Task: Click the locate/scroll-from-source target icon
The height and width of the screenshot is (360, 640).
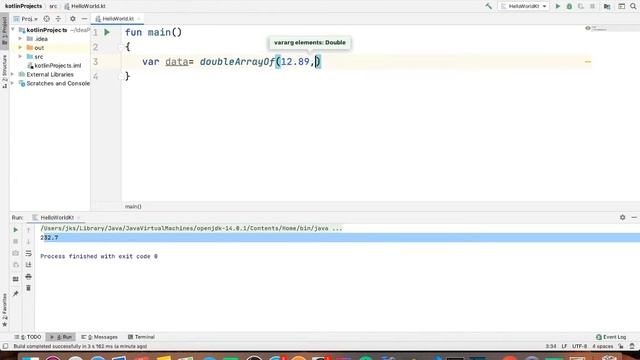Action: [x=47, y=19]
